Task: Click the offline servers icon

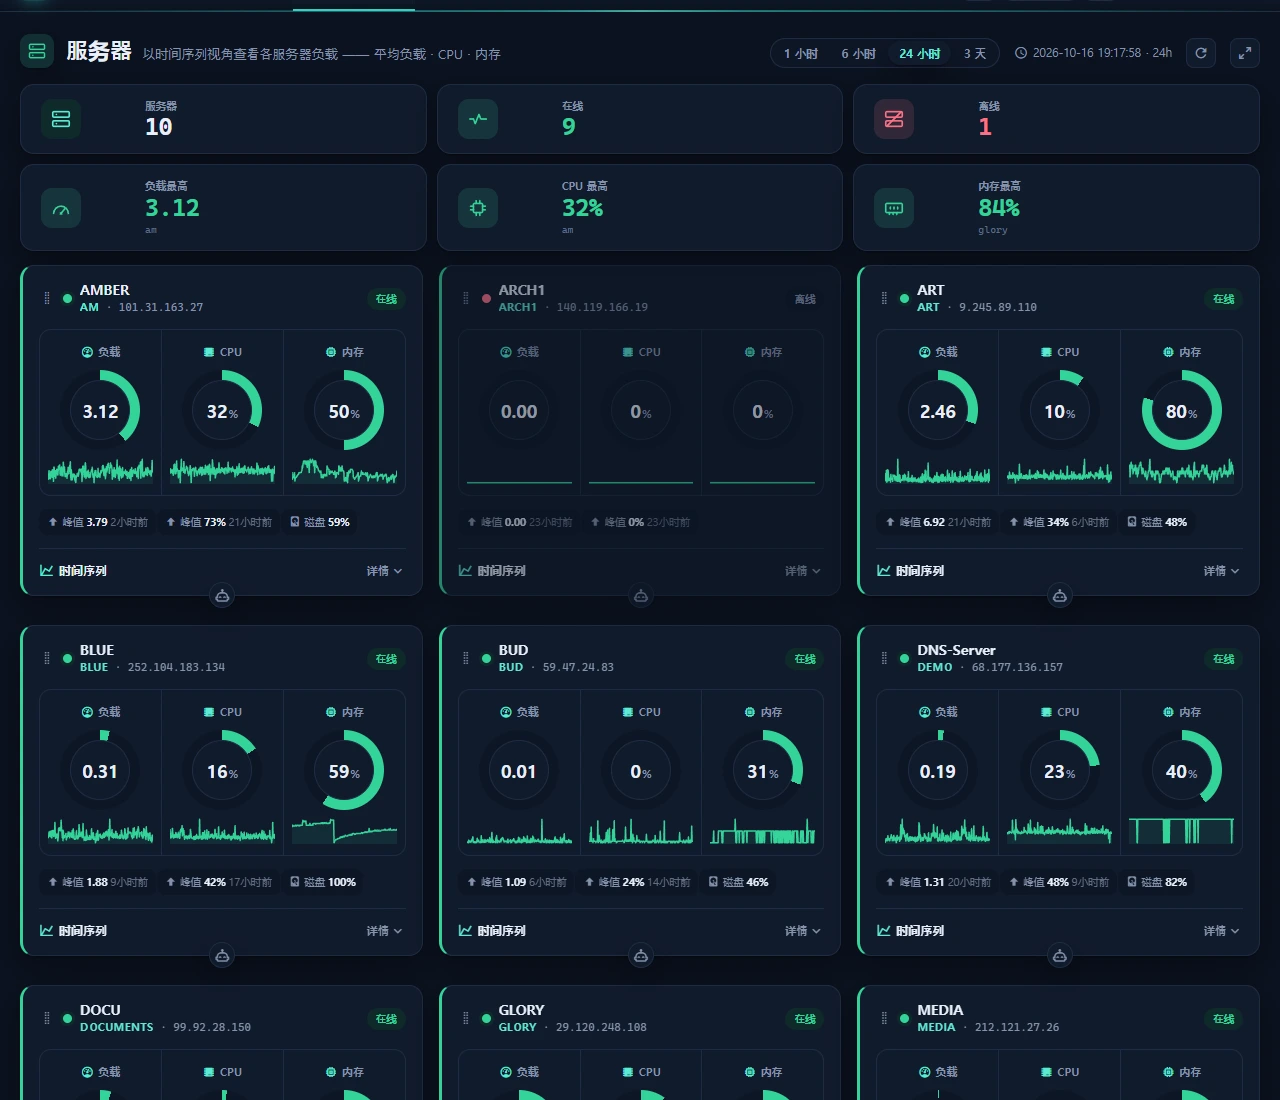Action: (894, 119)
